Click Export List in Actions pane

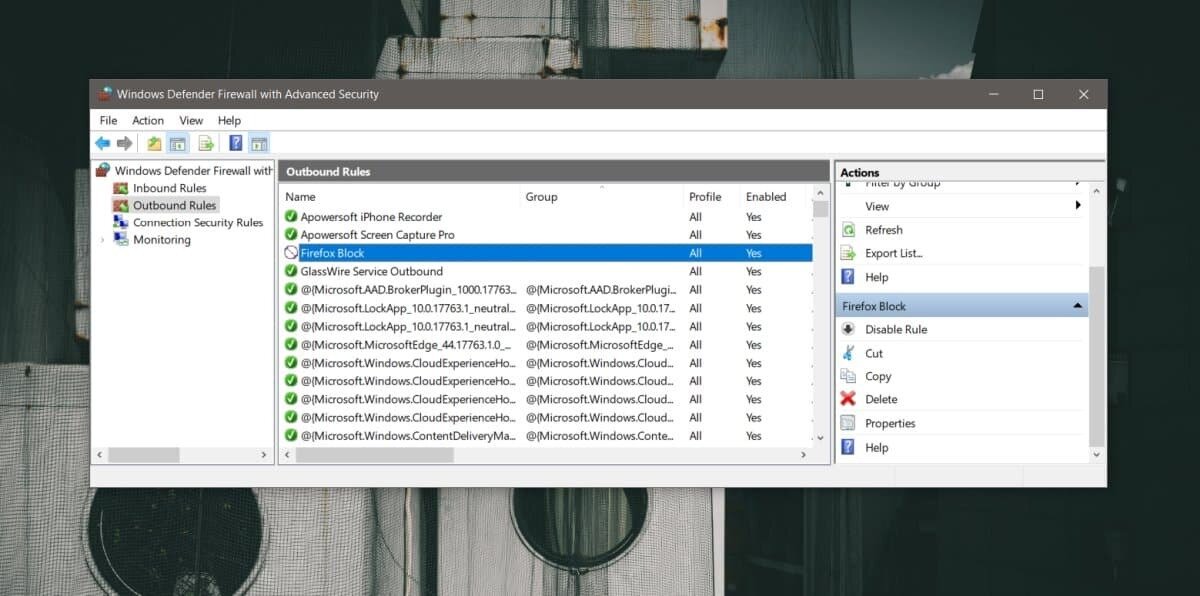click(893, 253)
